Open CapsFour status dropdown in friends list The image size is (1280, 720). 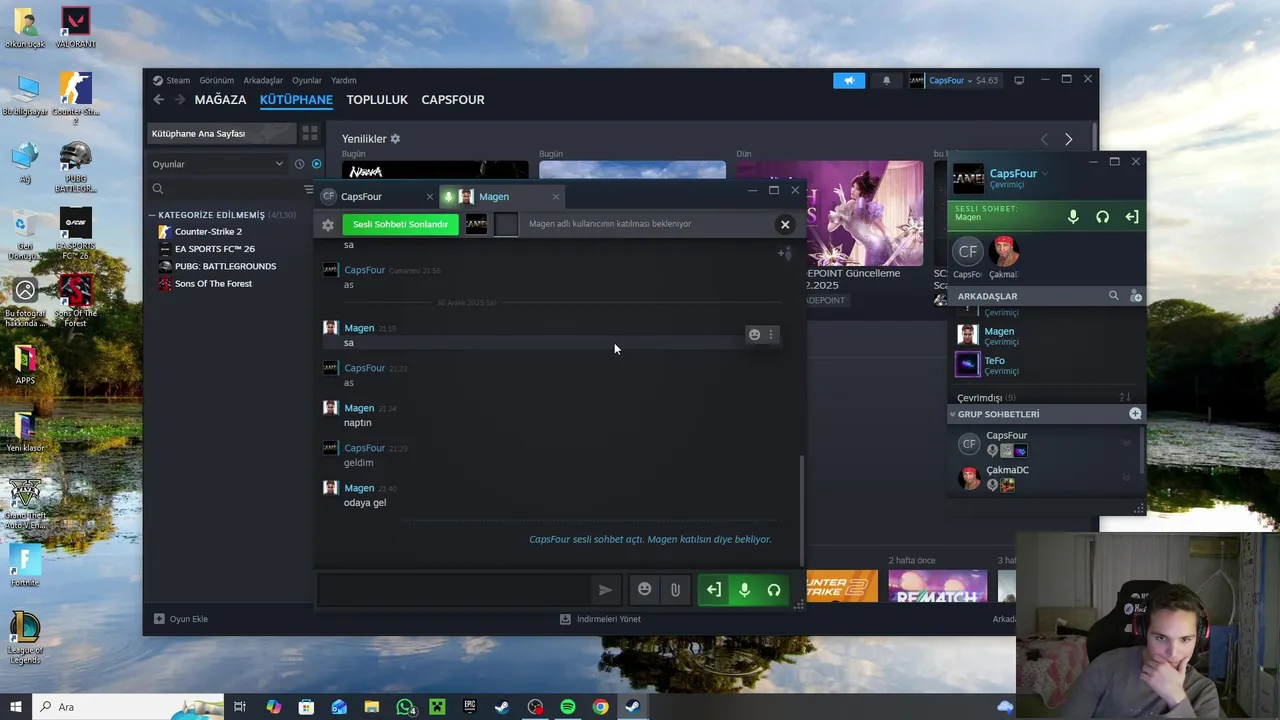1045,174
